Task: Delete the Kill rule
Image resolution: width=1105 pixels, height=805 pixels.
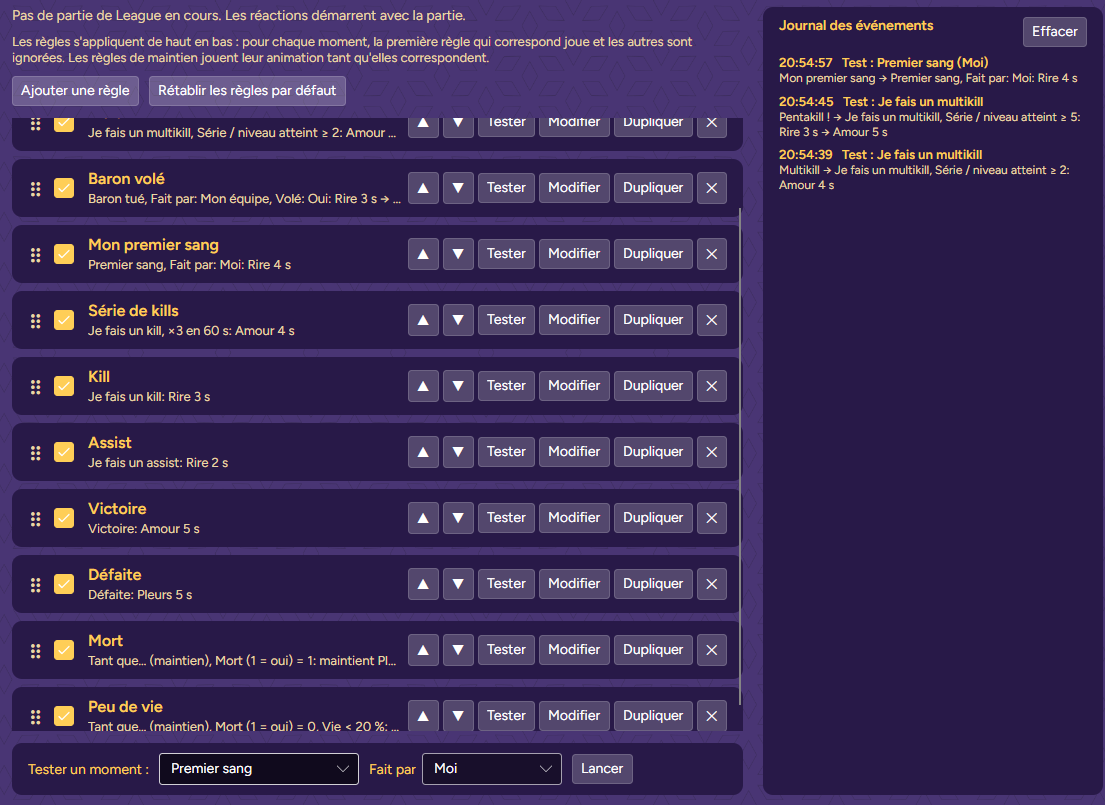Action: pyautogui.click(x=712, y=386)
